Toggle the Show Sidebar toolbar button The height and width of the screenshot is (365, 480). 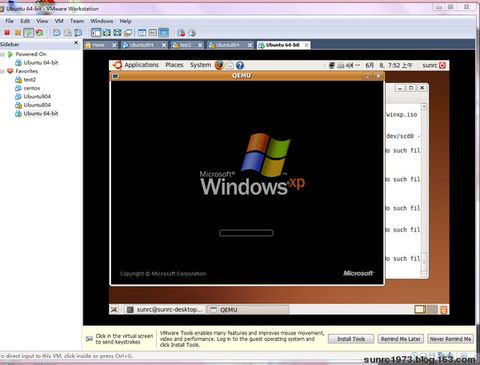click(x=96, y=33)
